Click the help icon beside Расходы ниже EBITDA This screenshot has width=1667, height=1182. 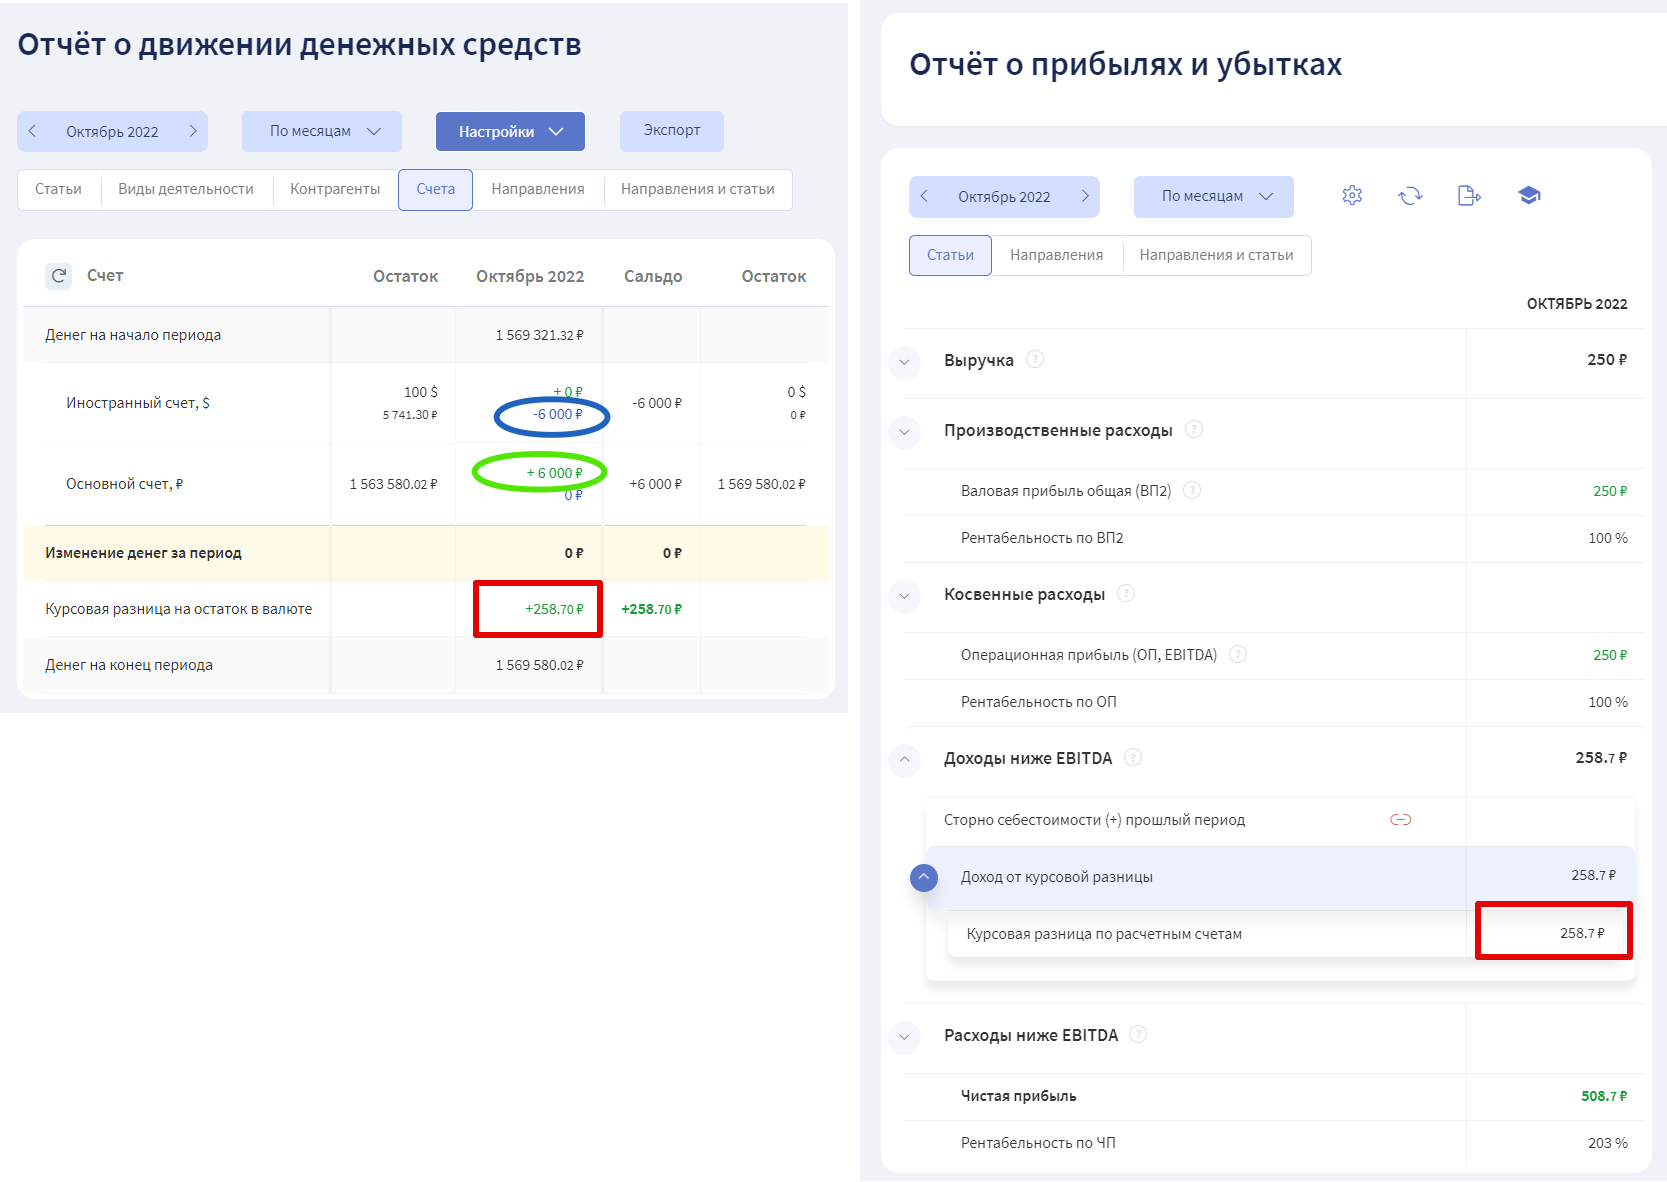1138,1034
